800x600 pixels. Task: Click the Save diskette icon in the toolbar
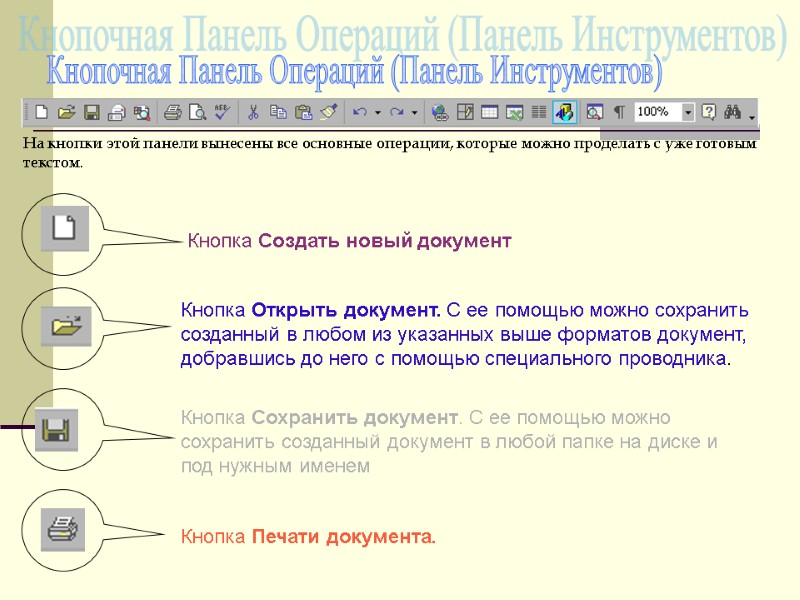click(x=92, y=112)
